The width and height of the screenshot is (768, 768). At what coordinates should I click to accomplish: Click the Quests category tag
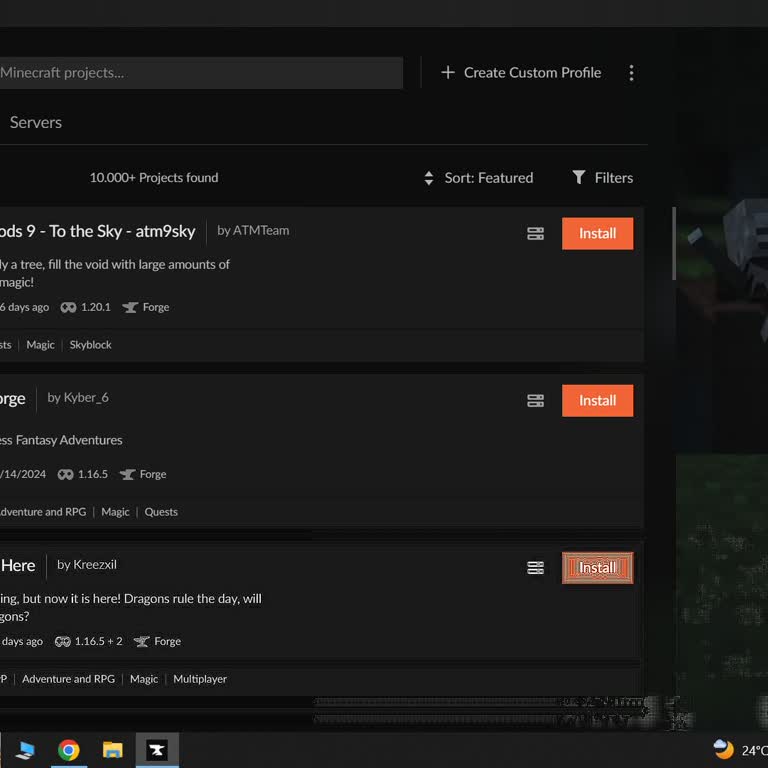[161, 512]
